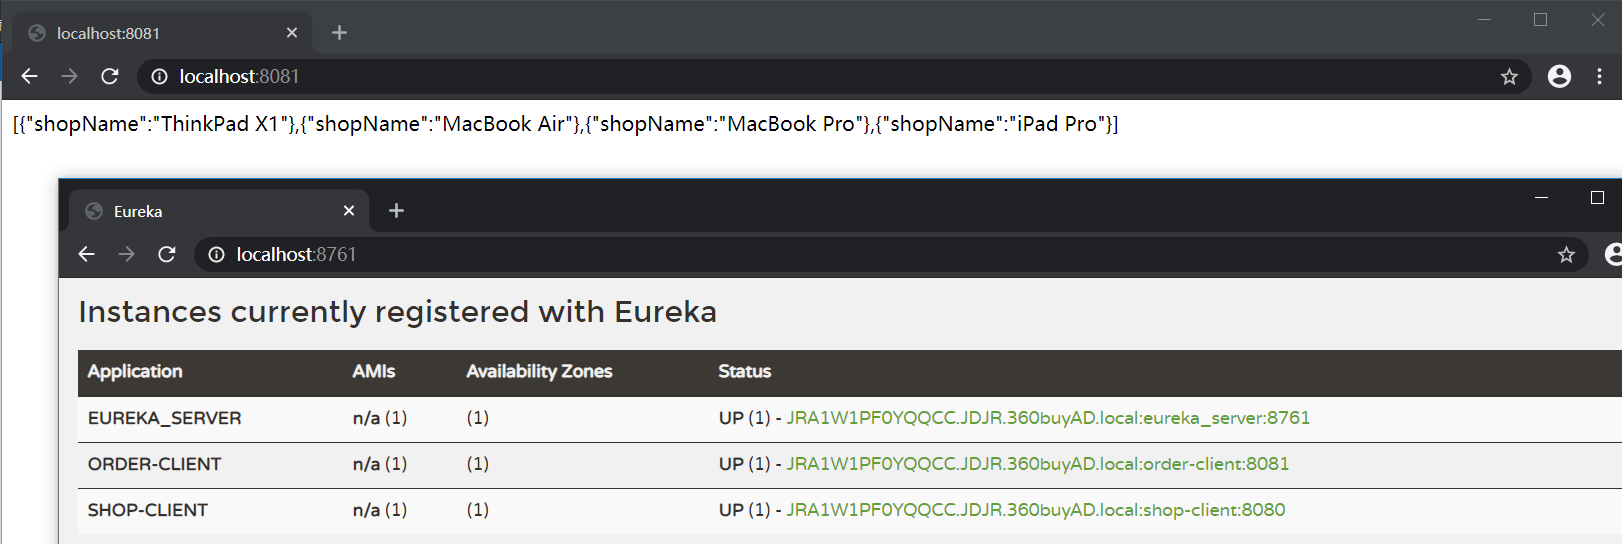
Task: Open the three-dot Chrome menu
Action: [x=1599, y=76]
